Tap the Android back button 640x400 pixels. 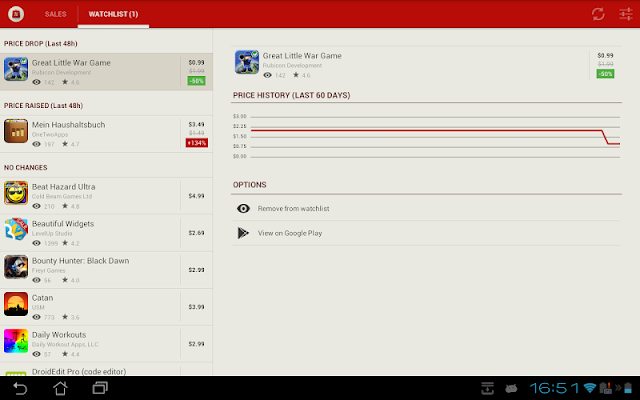[20, 388]
